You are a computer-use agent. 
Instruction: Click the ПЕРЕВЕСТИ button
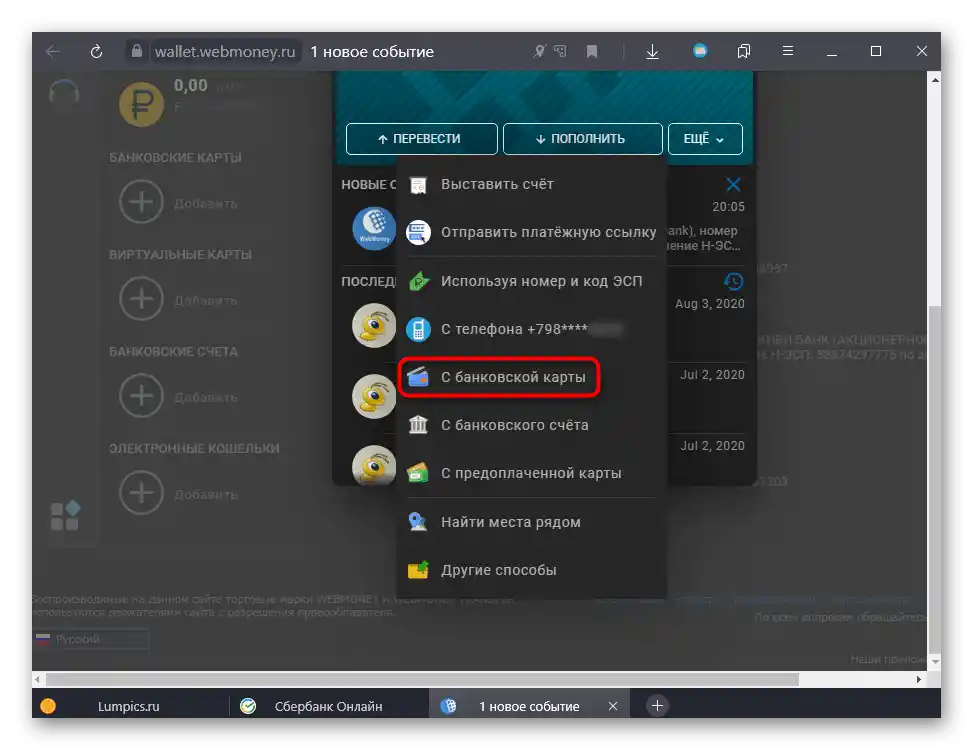(421, 138)
